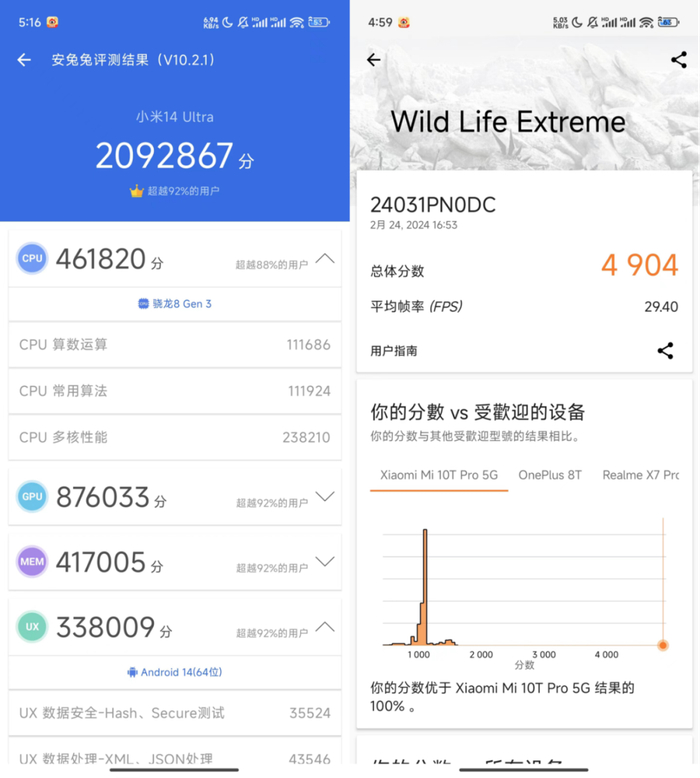Tap the share icon next to 用户指南

coord(665,351)
